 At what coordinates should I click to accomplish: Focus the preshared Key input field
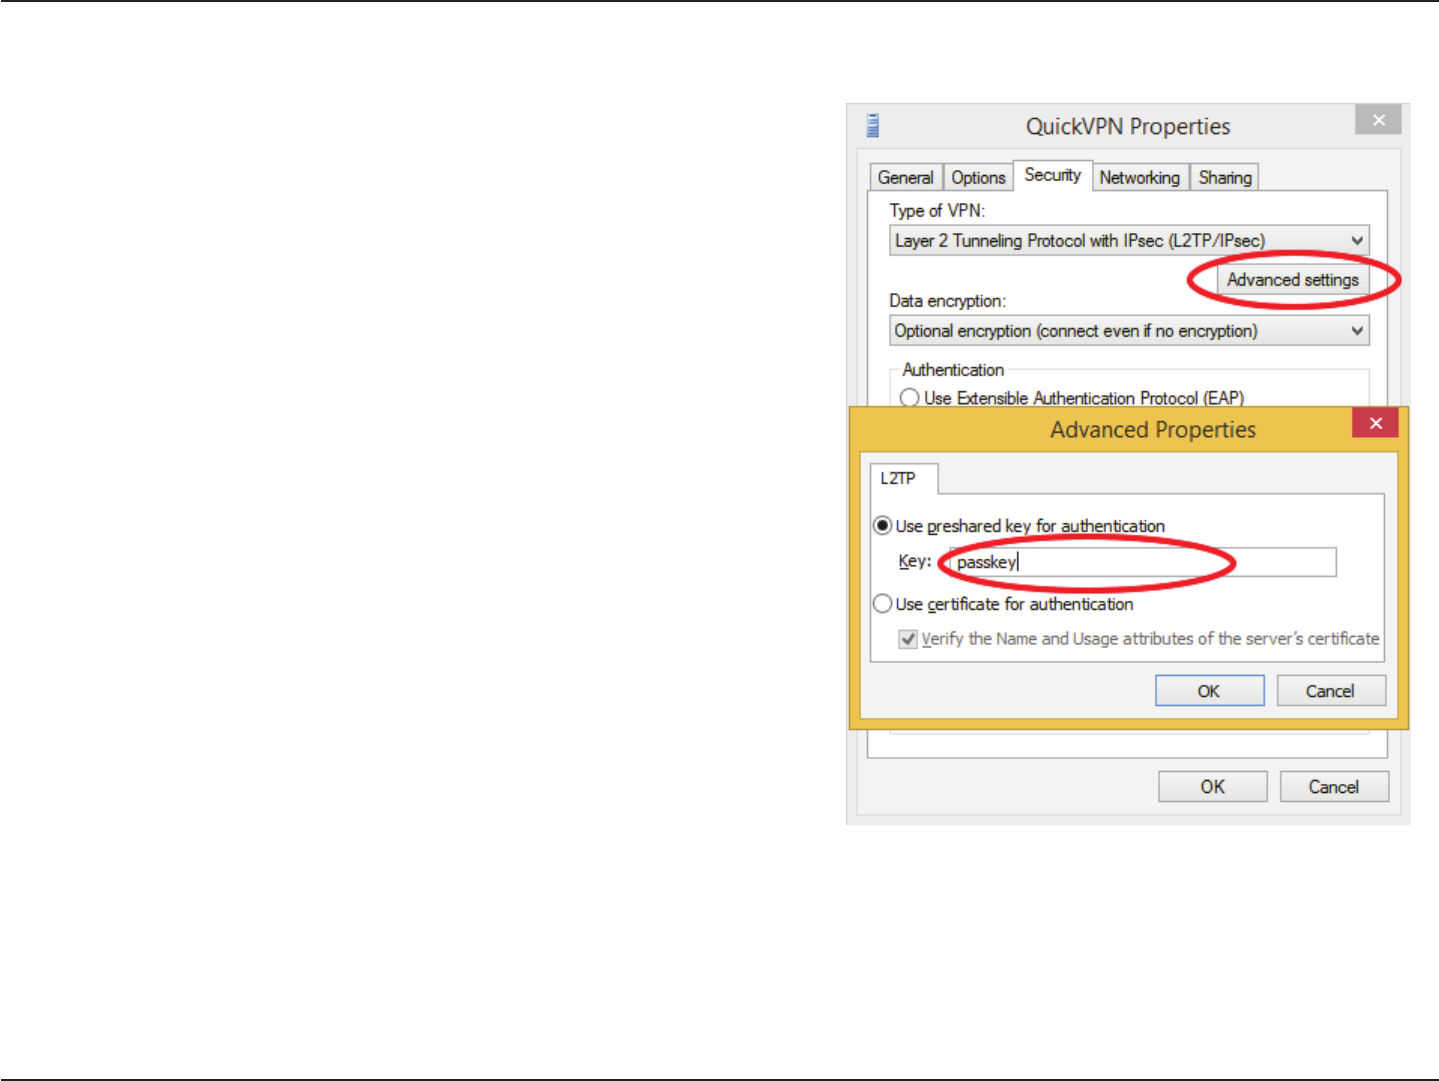point(1142,562)
